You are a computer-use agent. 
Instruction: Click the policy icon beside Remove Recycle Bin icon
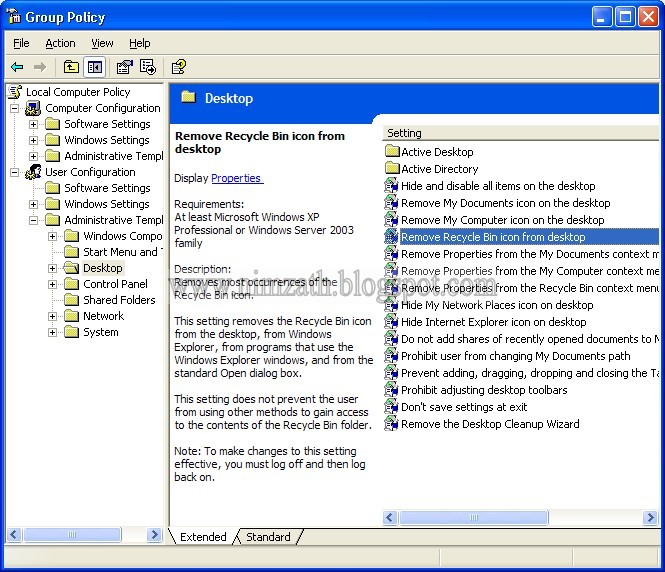click(391, 237)
